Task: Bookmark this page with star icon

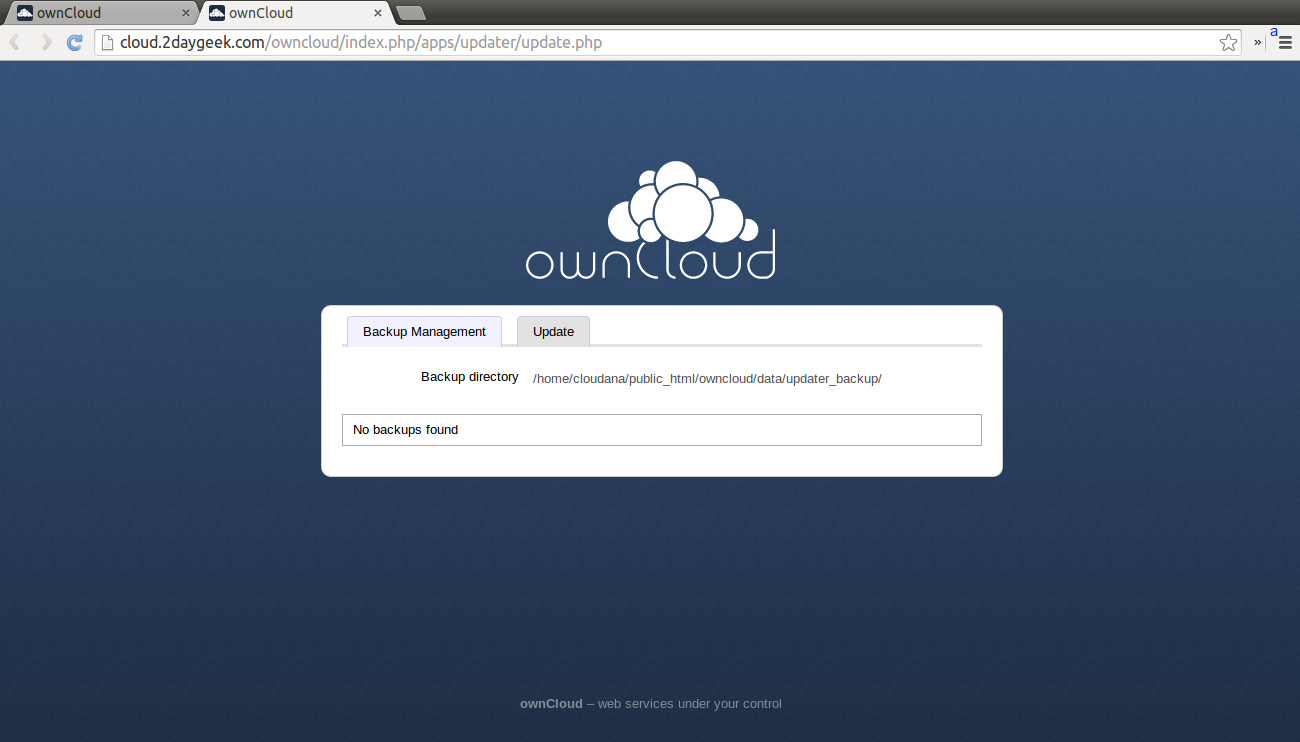Action: [1228, 42]
